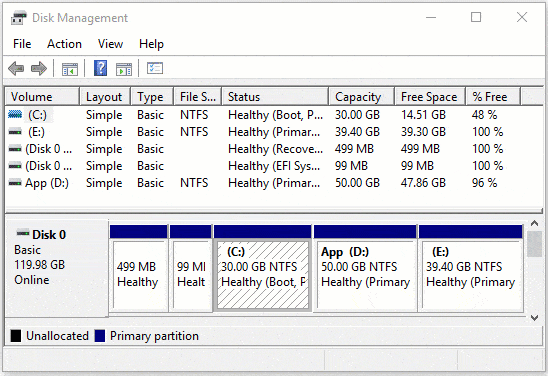Click the 96 % free cell
Image resolution: width=548 pixels, height=376 pixels.
pyautogui.click(x=484, y=183)
